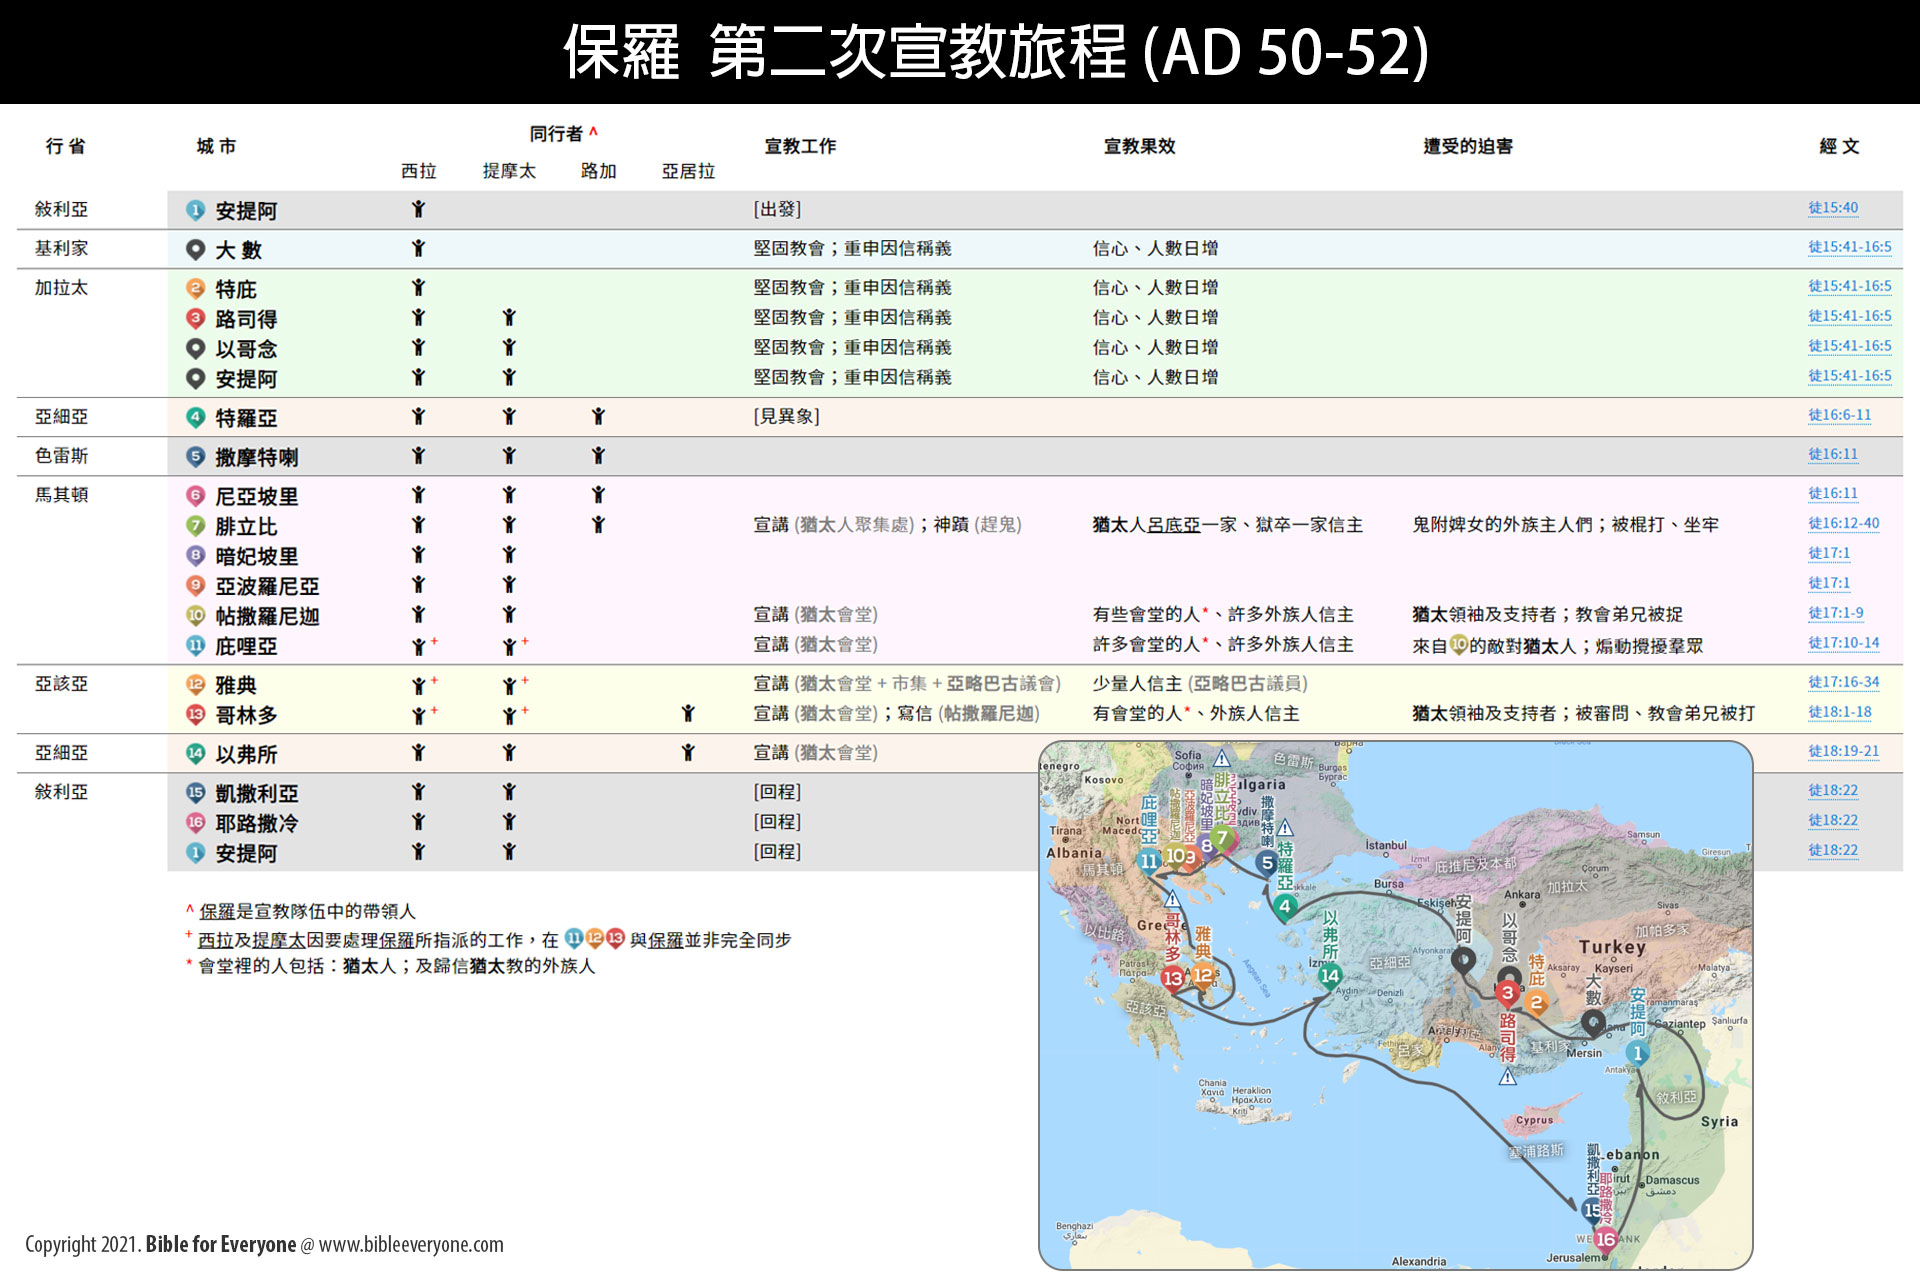Click the map marker 2 at 特庇

coord(1537,1001)
